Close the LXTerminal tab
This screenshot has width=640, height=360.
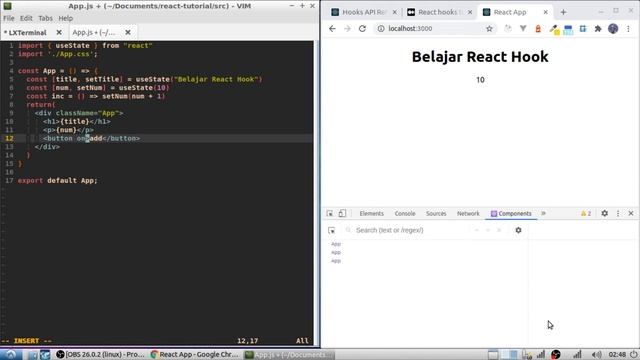[59, 32]
